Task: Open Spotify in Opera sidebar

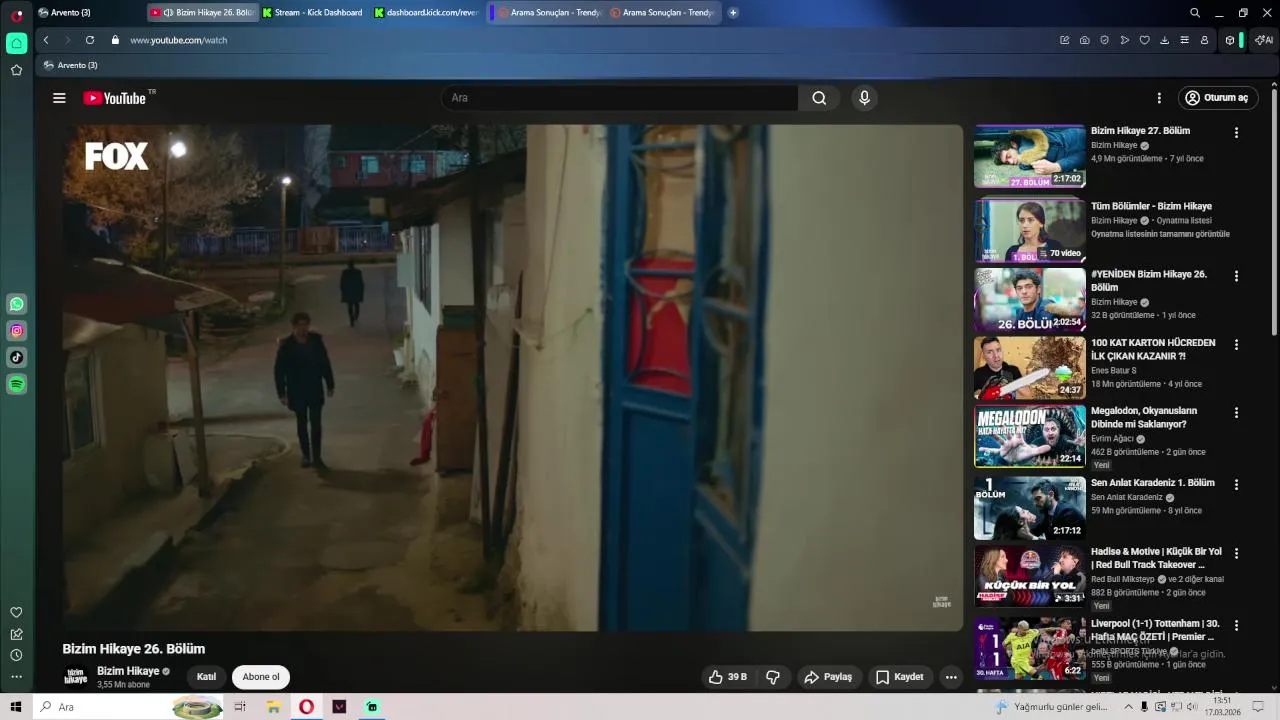Action: pos(16,384)
